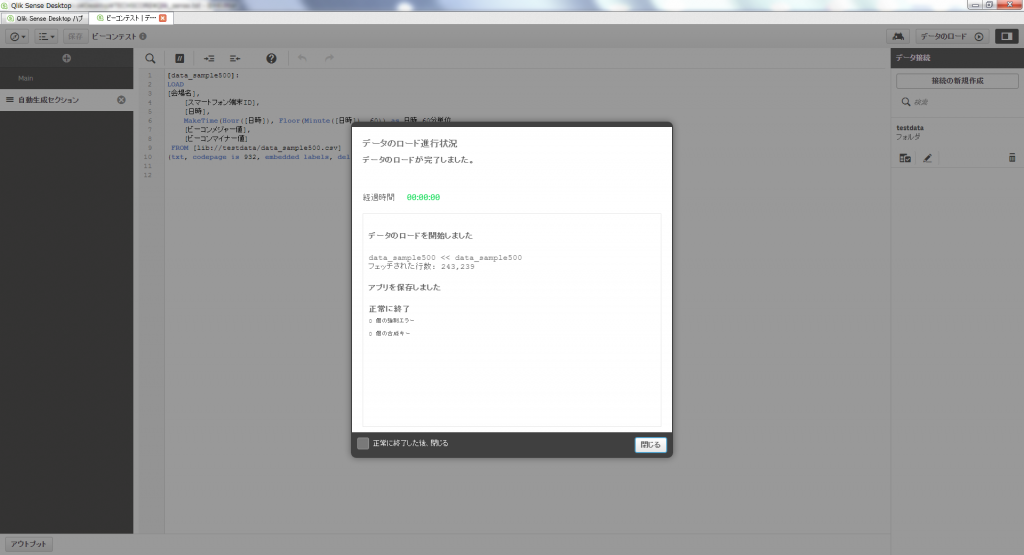The height and width of the screenshot is (555, 1024).
Task: Expand the list-style menu dropdown in the toolbar
Action: (47, 36)
